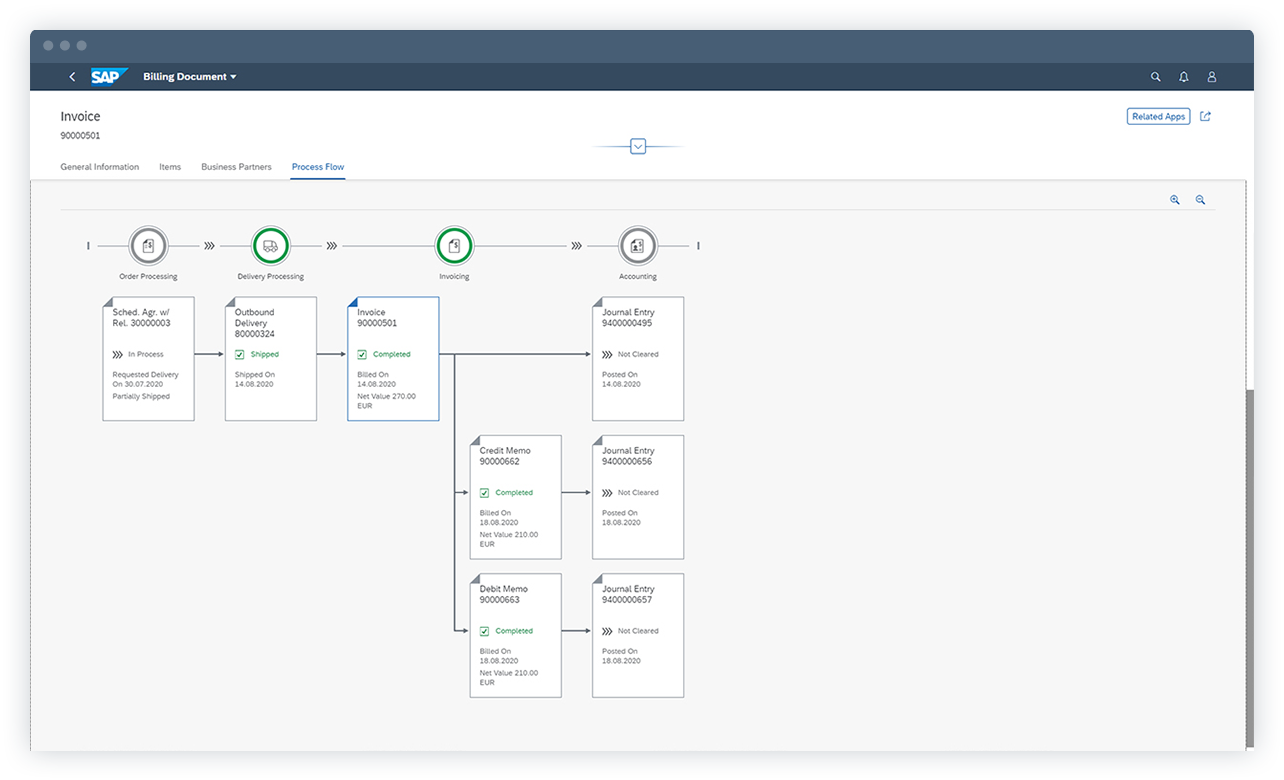Collapse the header with the chevron arrow
This screenshot has height=780, width=1284.
coord(638,146)
